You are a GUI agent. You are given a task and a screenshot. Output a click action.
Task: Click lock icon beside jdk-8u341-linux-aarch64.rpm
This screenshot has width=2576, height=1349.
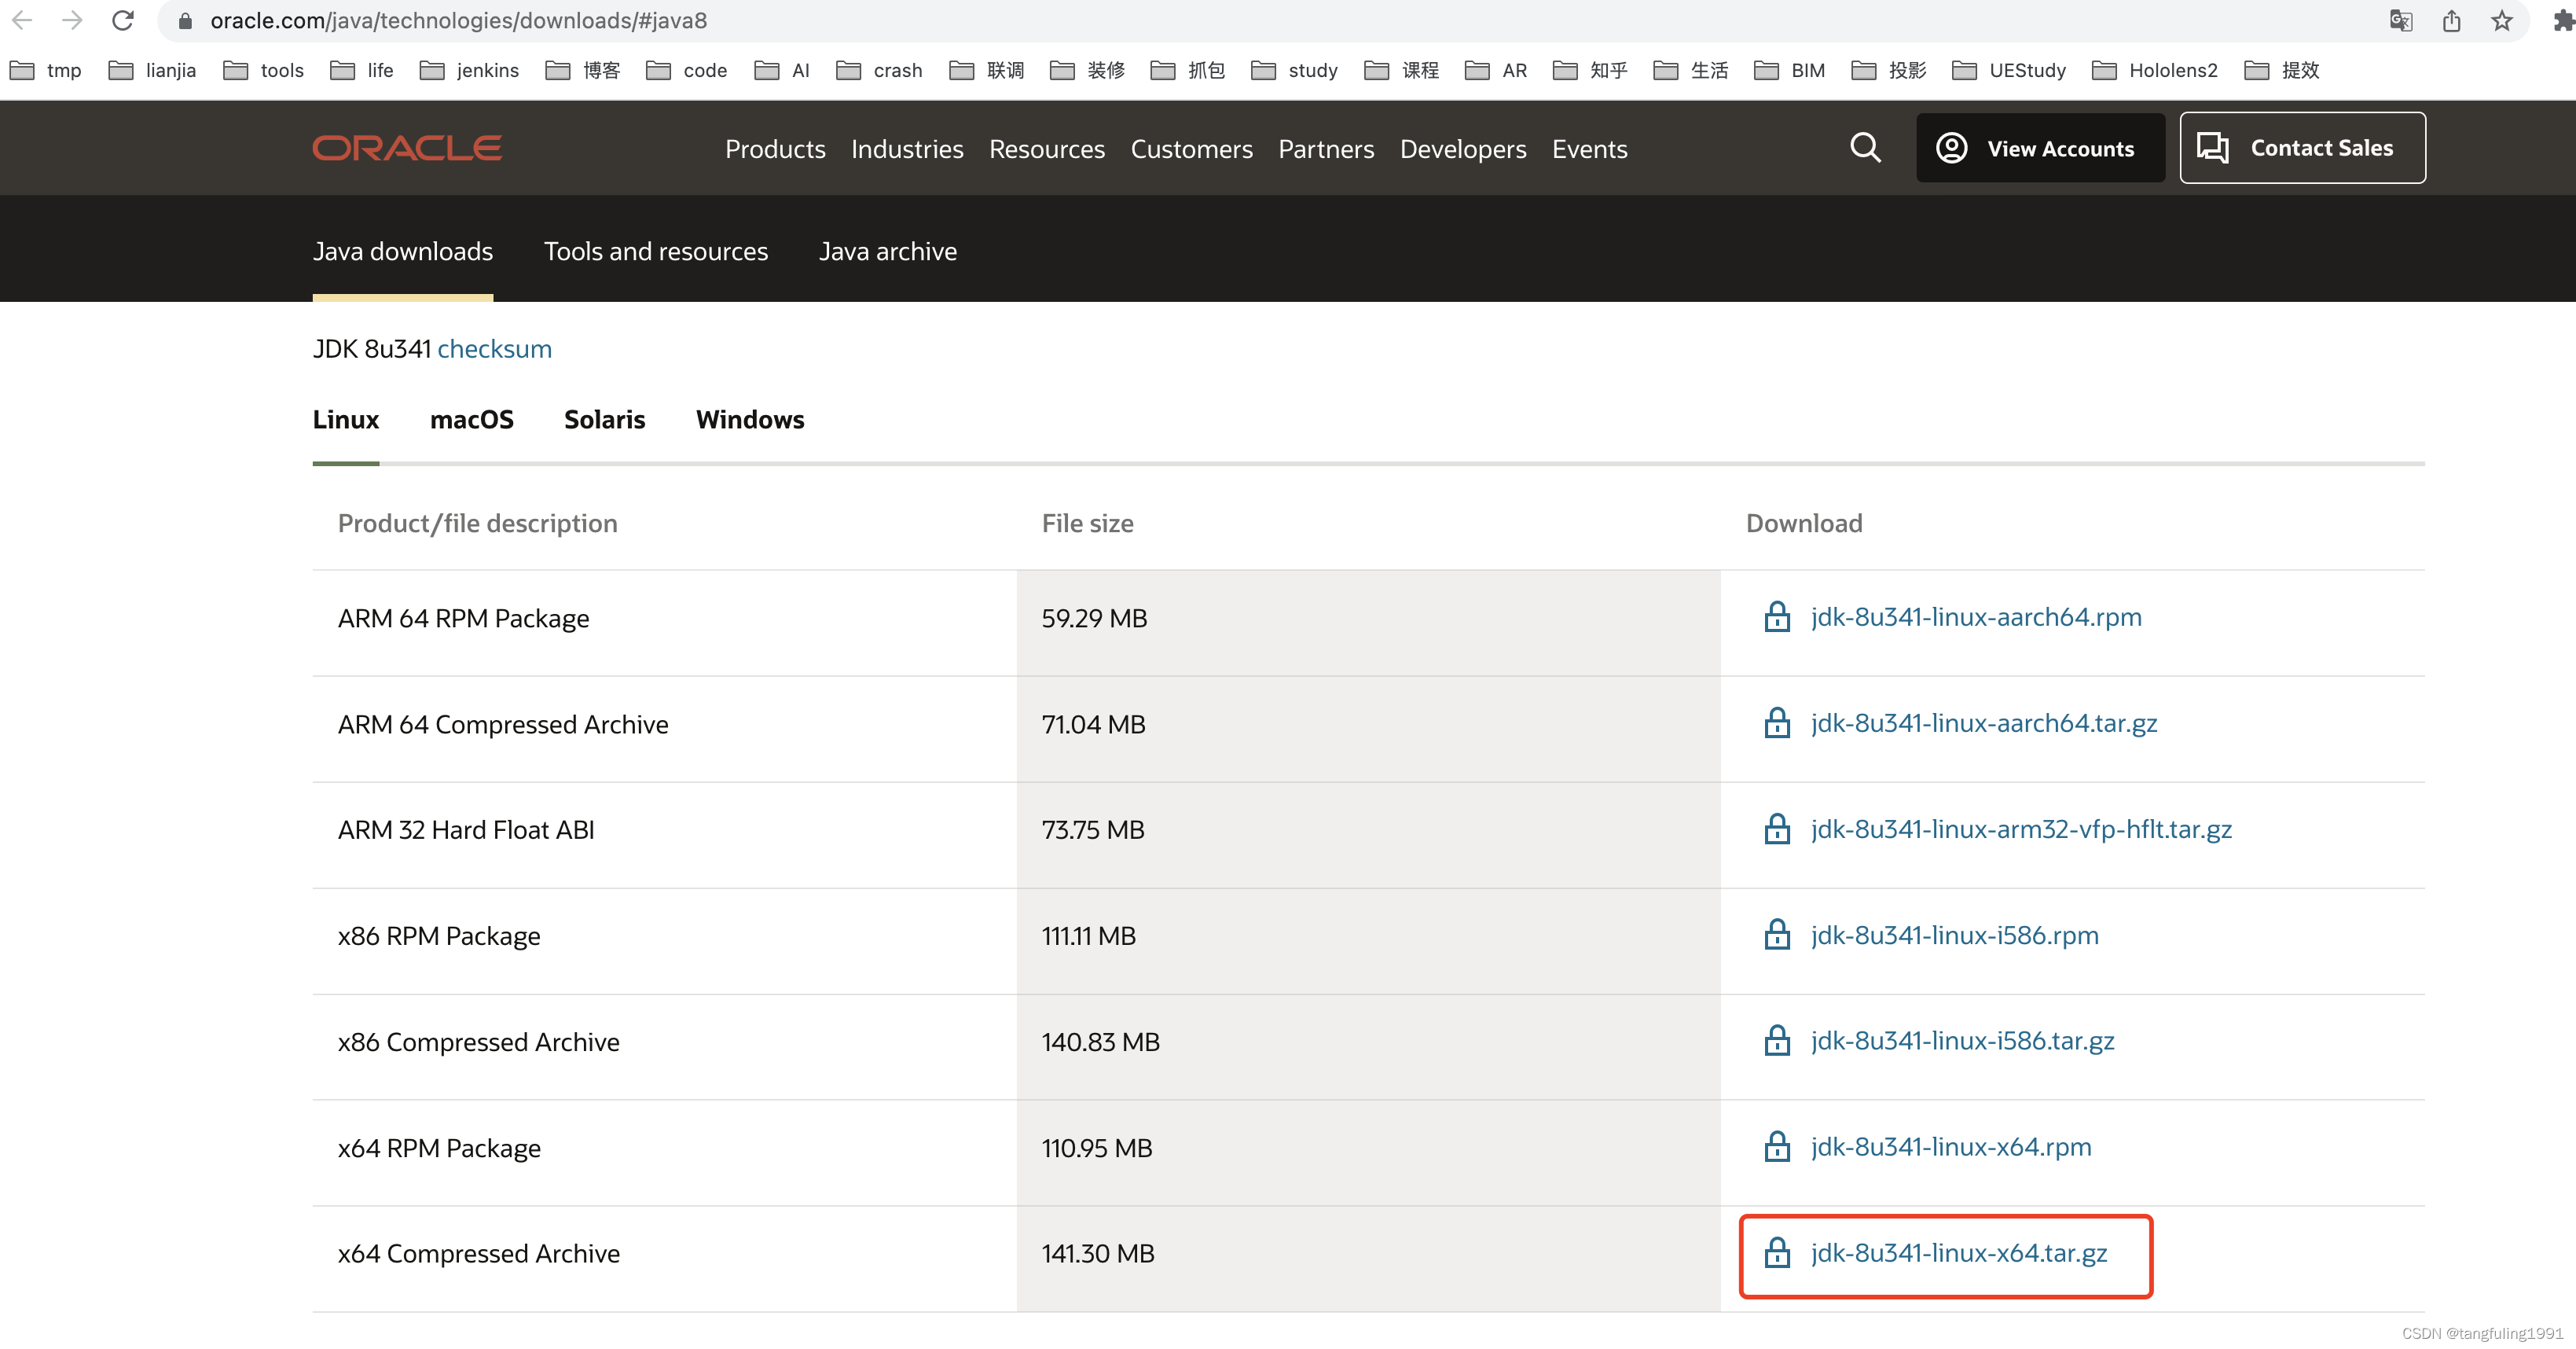1777,617
